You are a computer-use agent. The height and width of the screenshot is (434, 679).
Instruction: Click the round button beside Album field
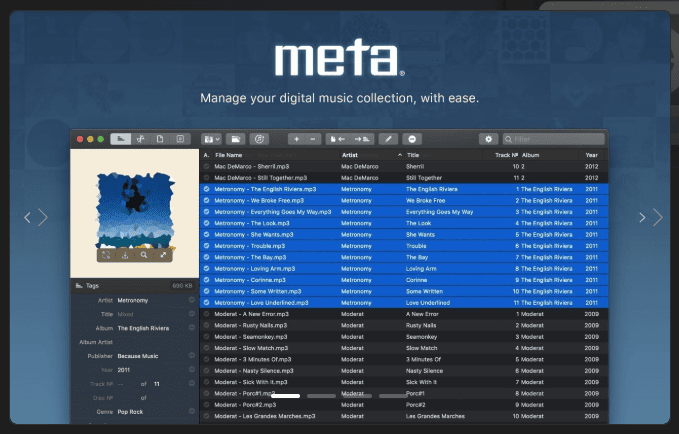pos(191,327)
